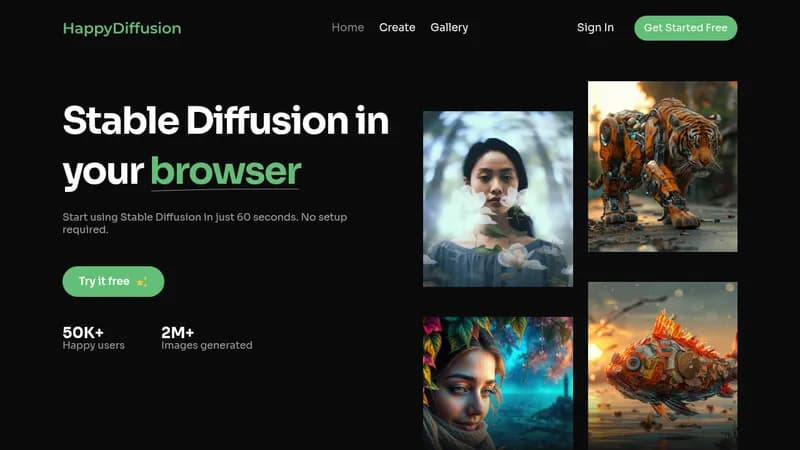The width and height of the screenshot is (800, 450).
Task: Go to the Create page
Action: [x=397, y=28]
